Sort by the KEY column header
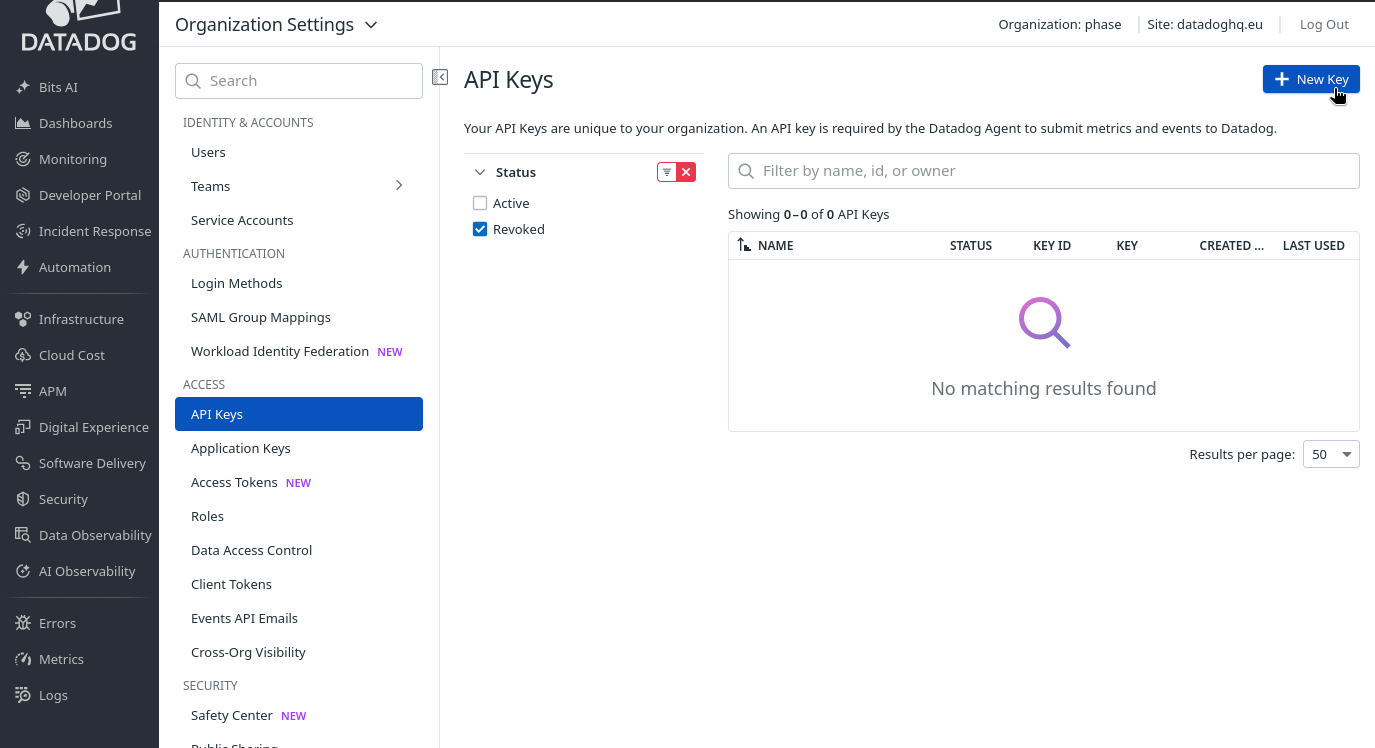Screen dimensions: 1375x748 (x=1127, y=245)
